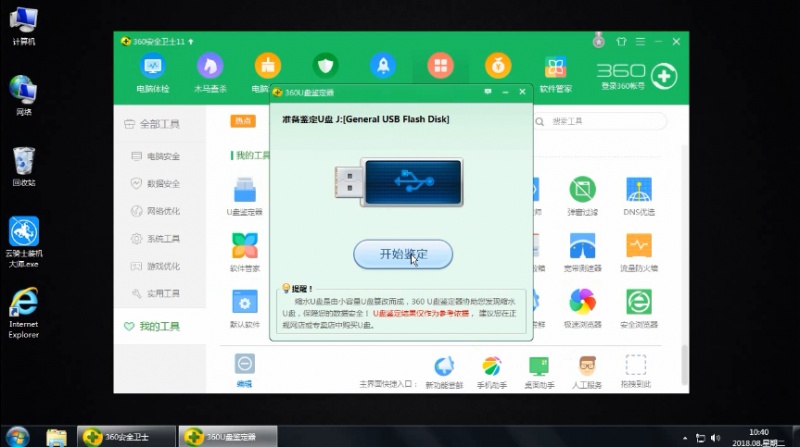Click the red U盘鉴定结果仅作为参考依据 warning text
The height and width of the screenshot is (447, 800).
(x=420, y=313)
